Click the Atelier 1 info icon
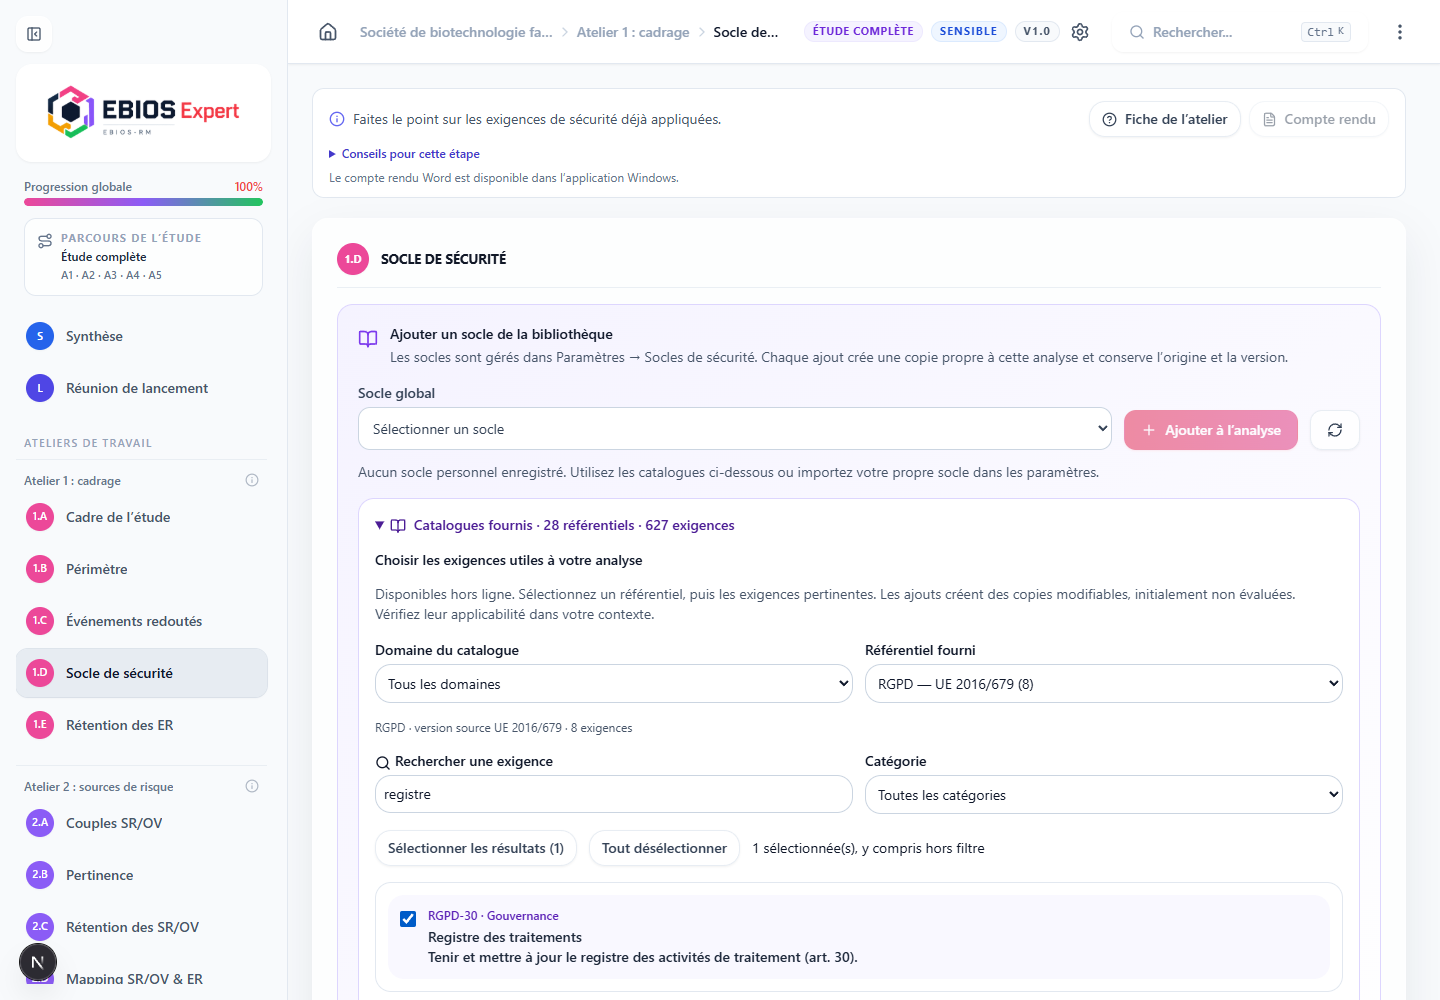This screenshot has height=1000, width=1440. click(x=252, y=480)
